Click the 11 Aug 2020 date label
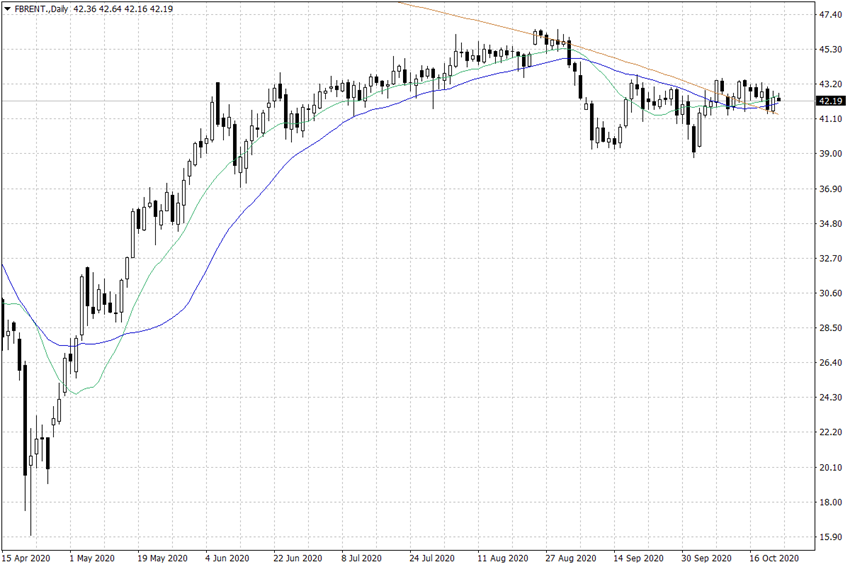This screenshot has width=850, height=567. pyautogui.click(x=503, y=558)
